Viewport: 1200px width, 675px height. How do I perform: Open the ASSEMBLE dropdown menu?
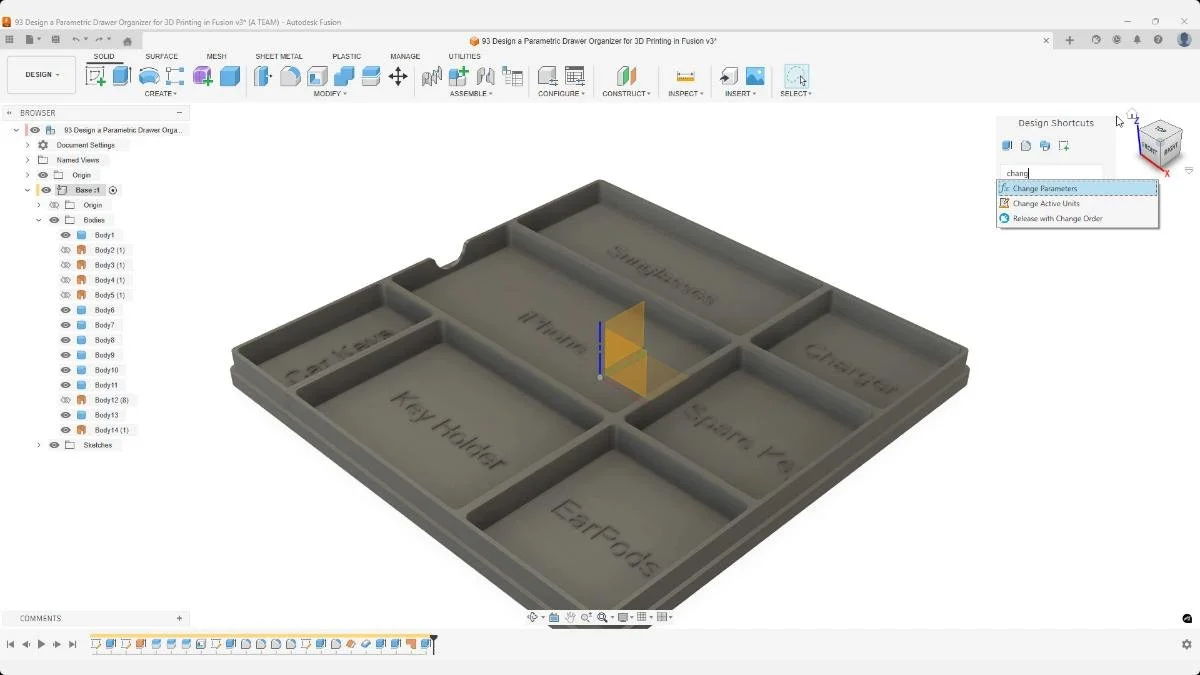471,94
